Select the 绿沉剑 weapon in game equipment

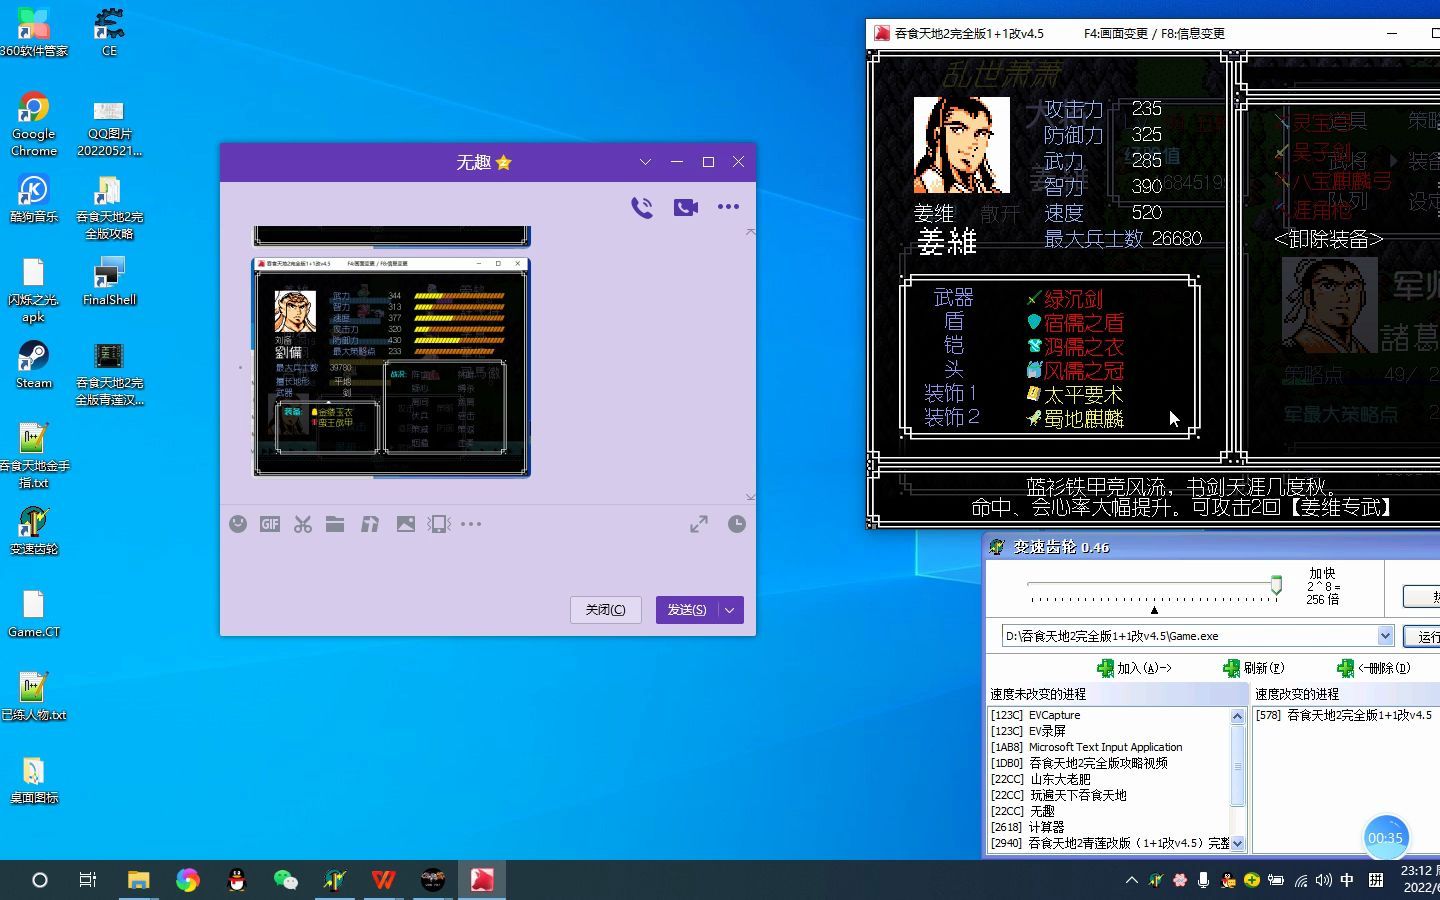[x=1065, y=299]
